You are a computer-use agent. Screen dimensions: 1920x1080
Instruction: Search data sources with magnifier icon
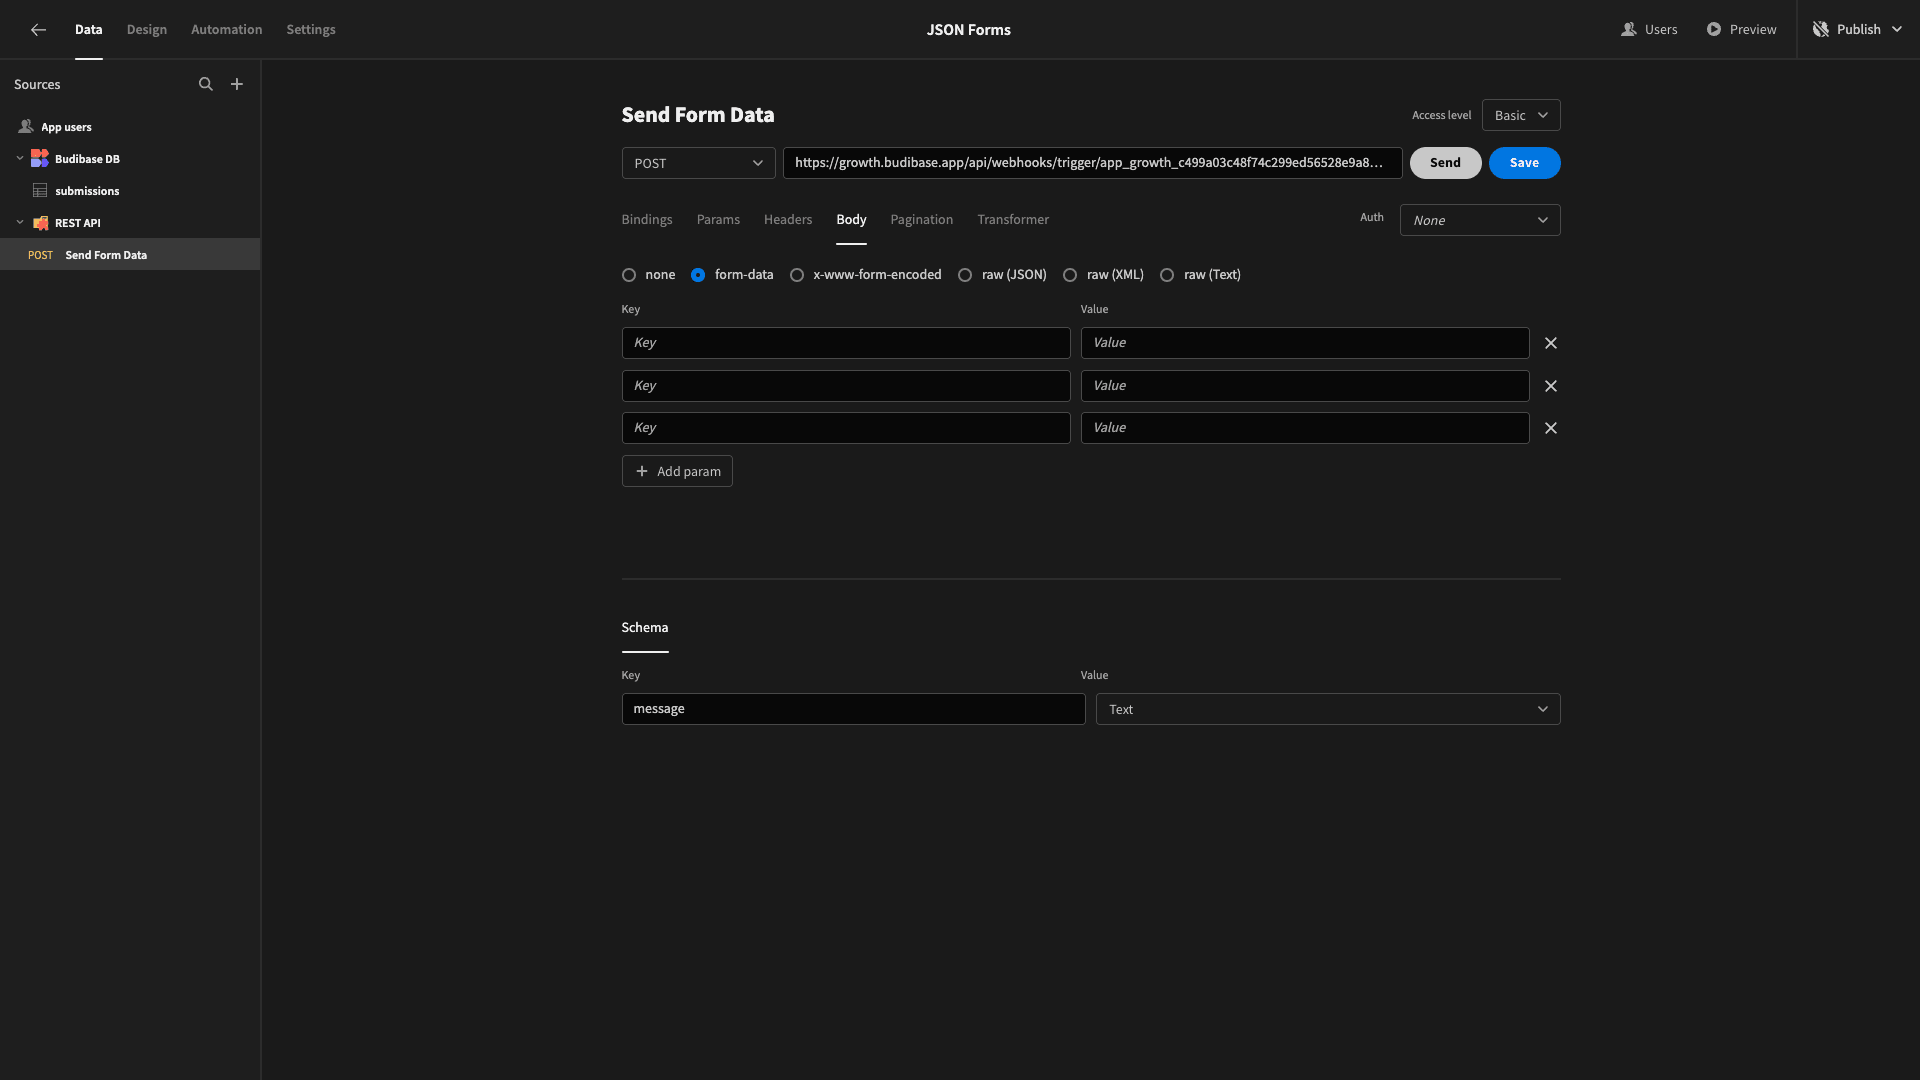pyautogui.click(x=206, y=85)
